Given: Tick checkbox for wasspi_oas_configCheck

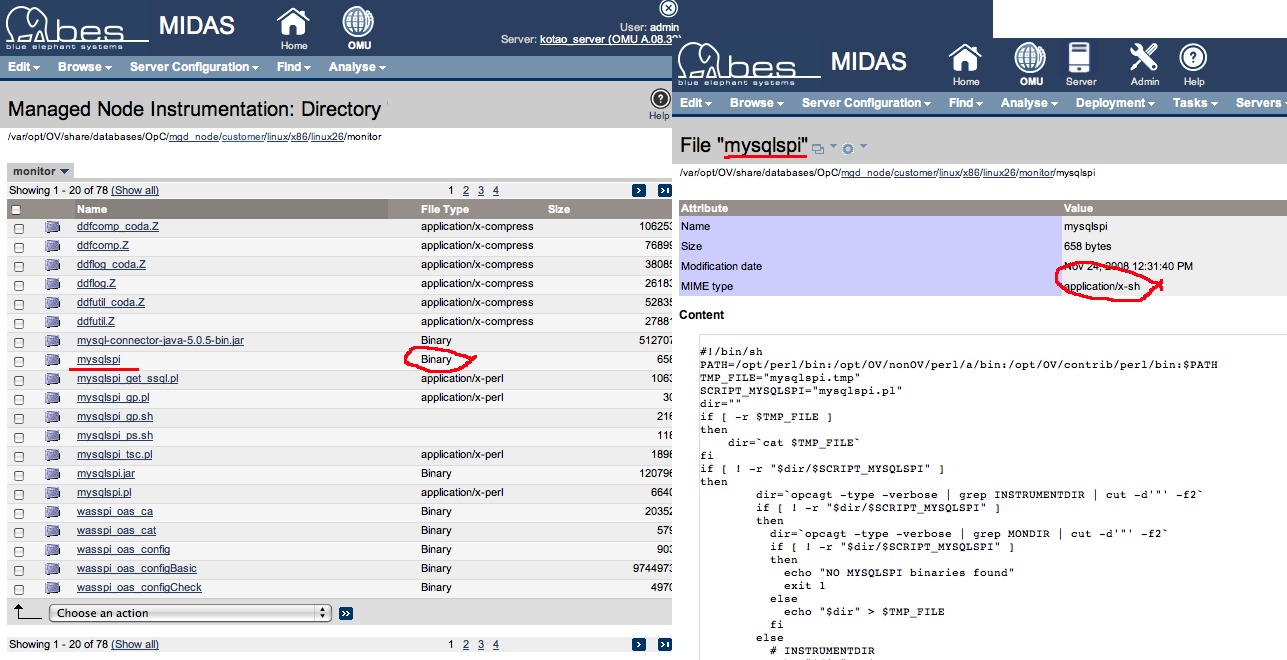Looking at the screenshot, I should point(18,589).
